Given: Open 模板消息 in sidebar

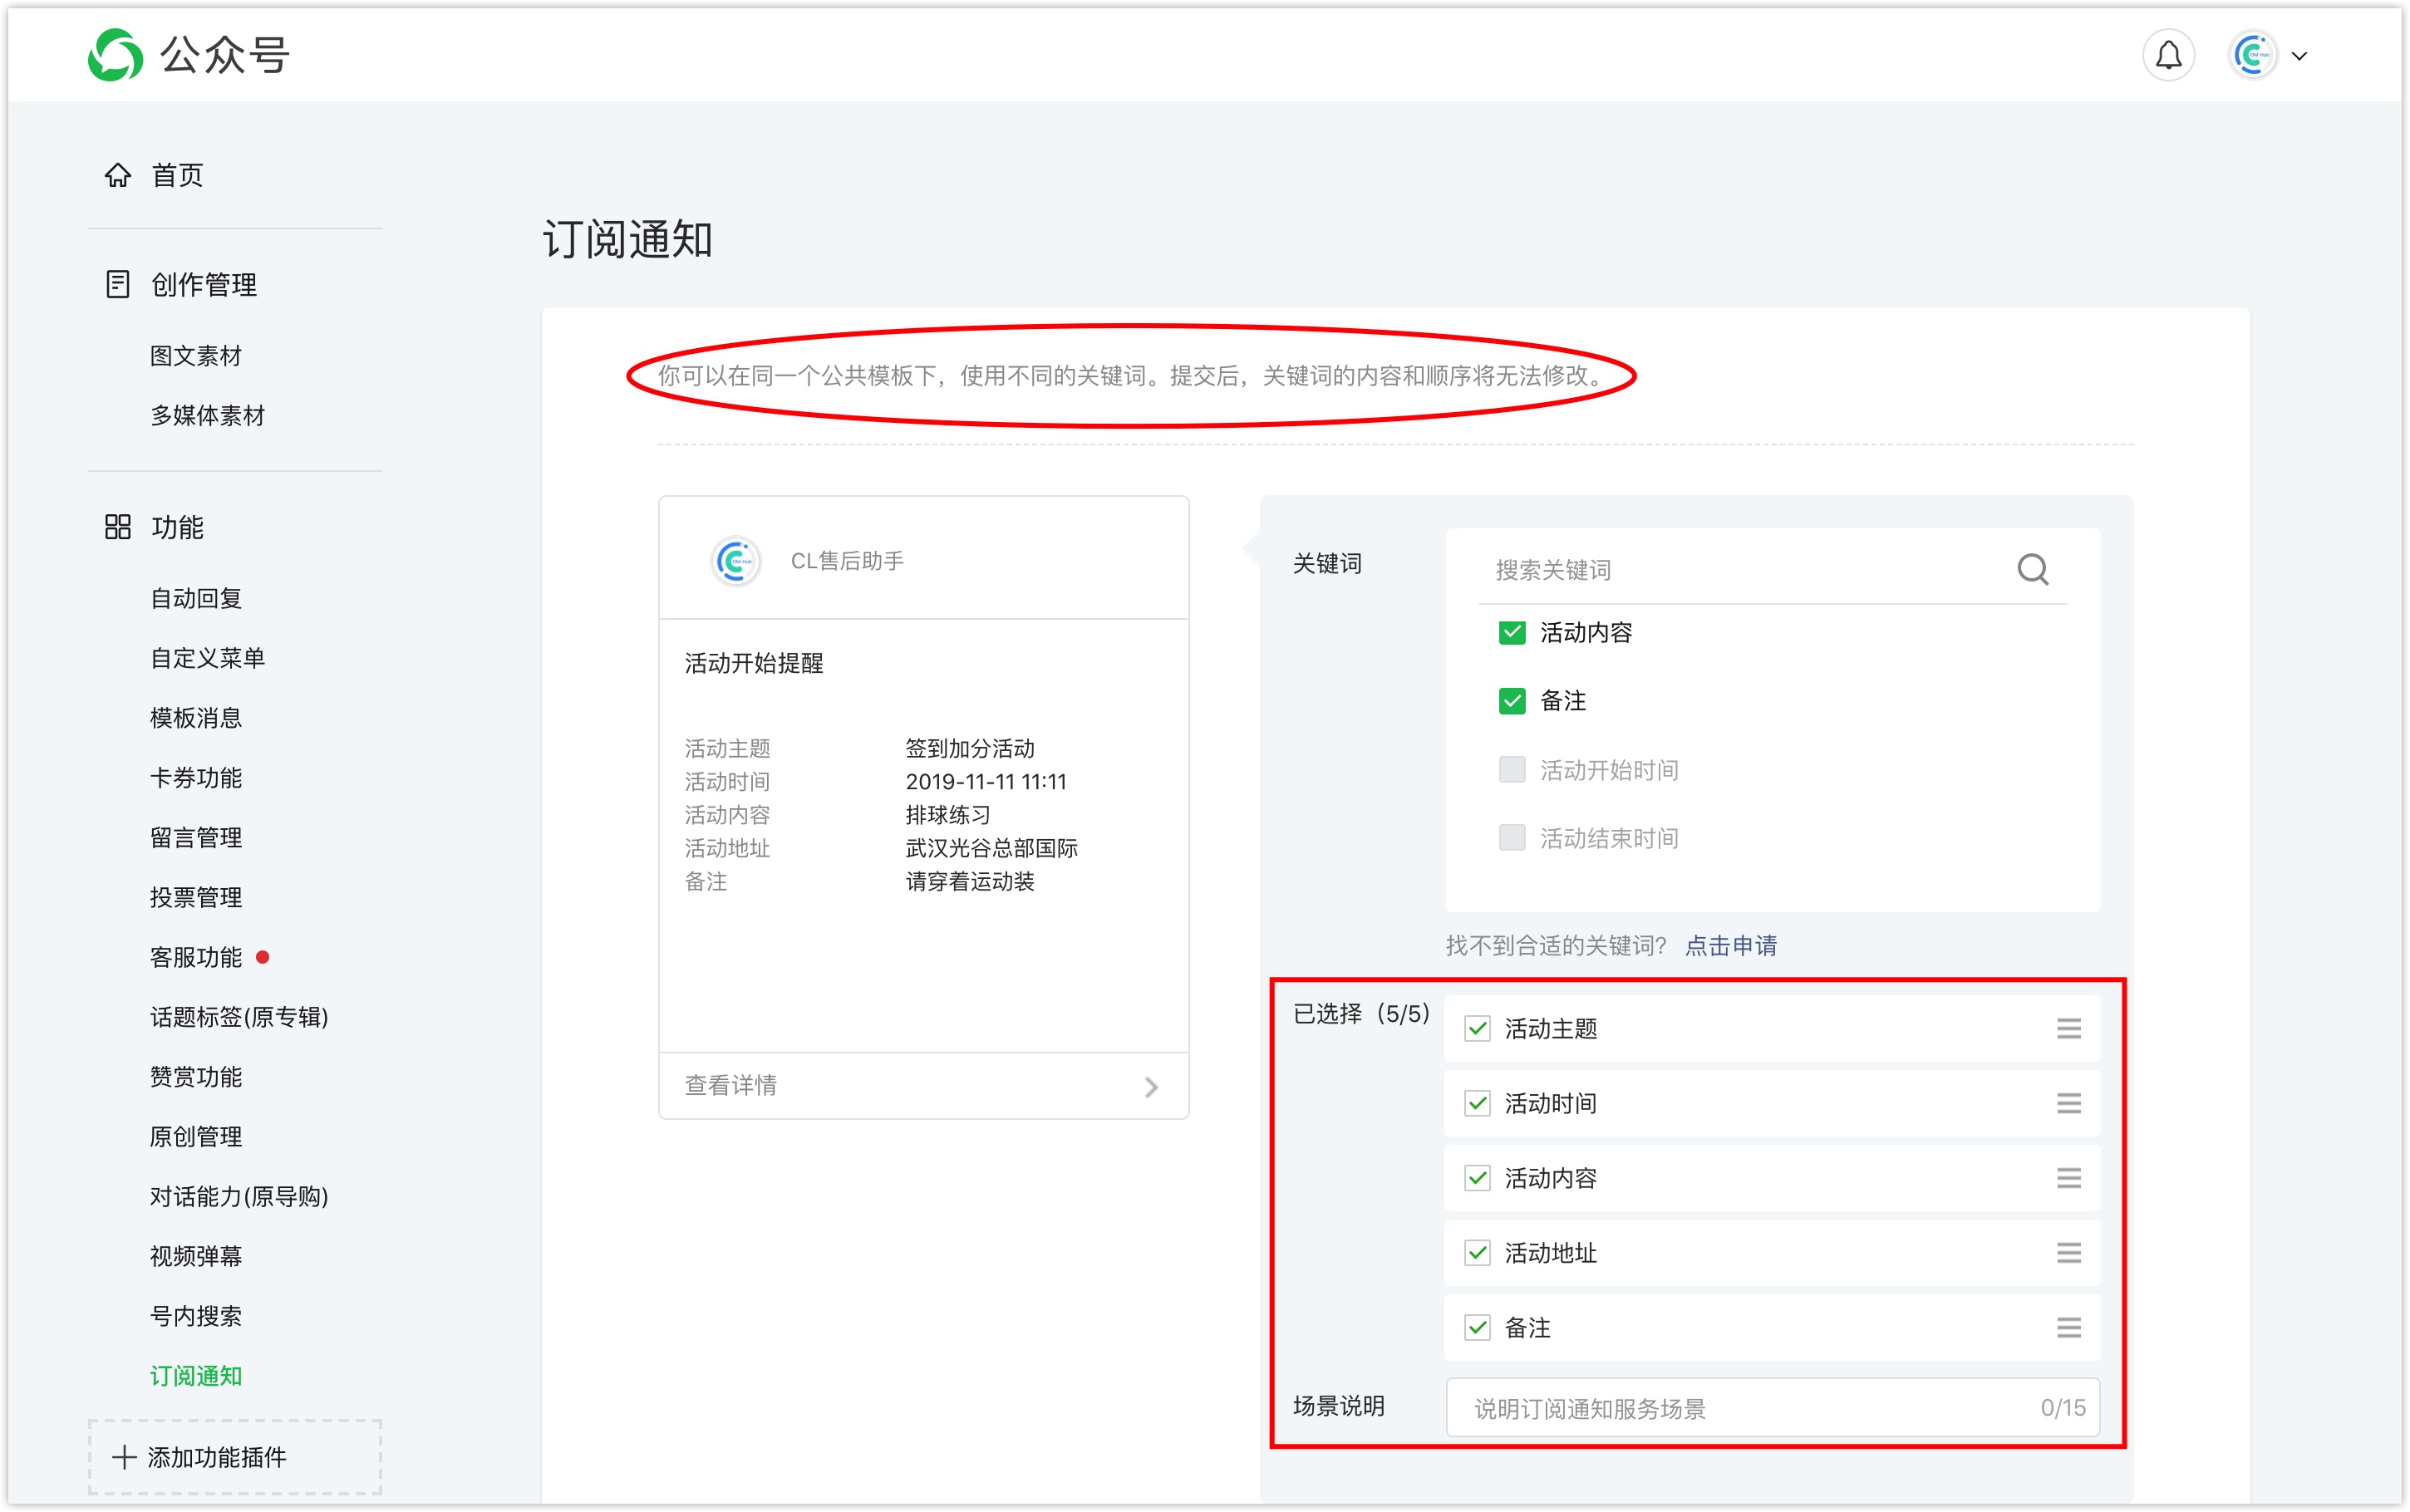Looking at the screenshot, I should 196,718.
